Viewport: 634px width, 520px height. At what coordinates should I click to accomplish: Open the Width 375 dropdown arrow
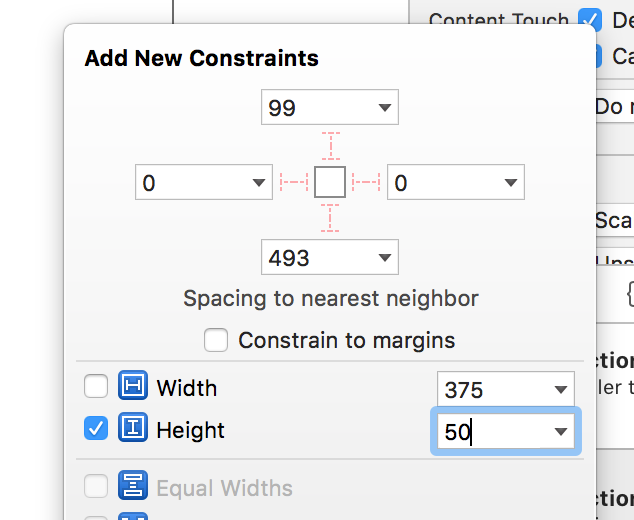(x=560, y=390)
